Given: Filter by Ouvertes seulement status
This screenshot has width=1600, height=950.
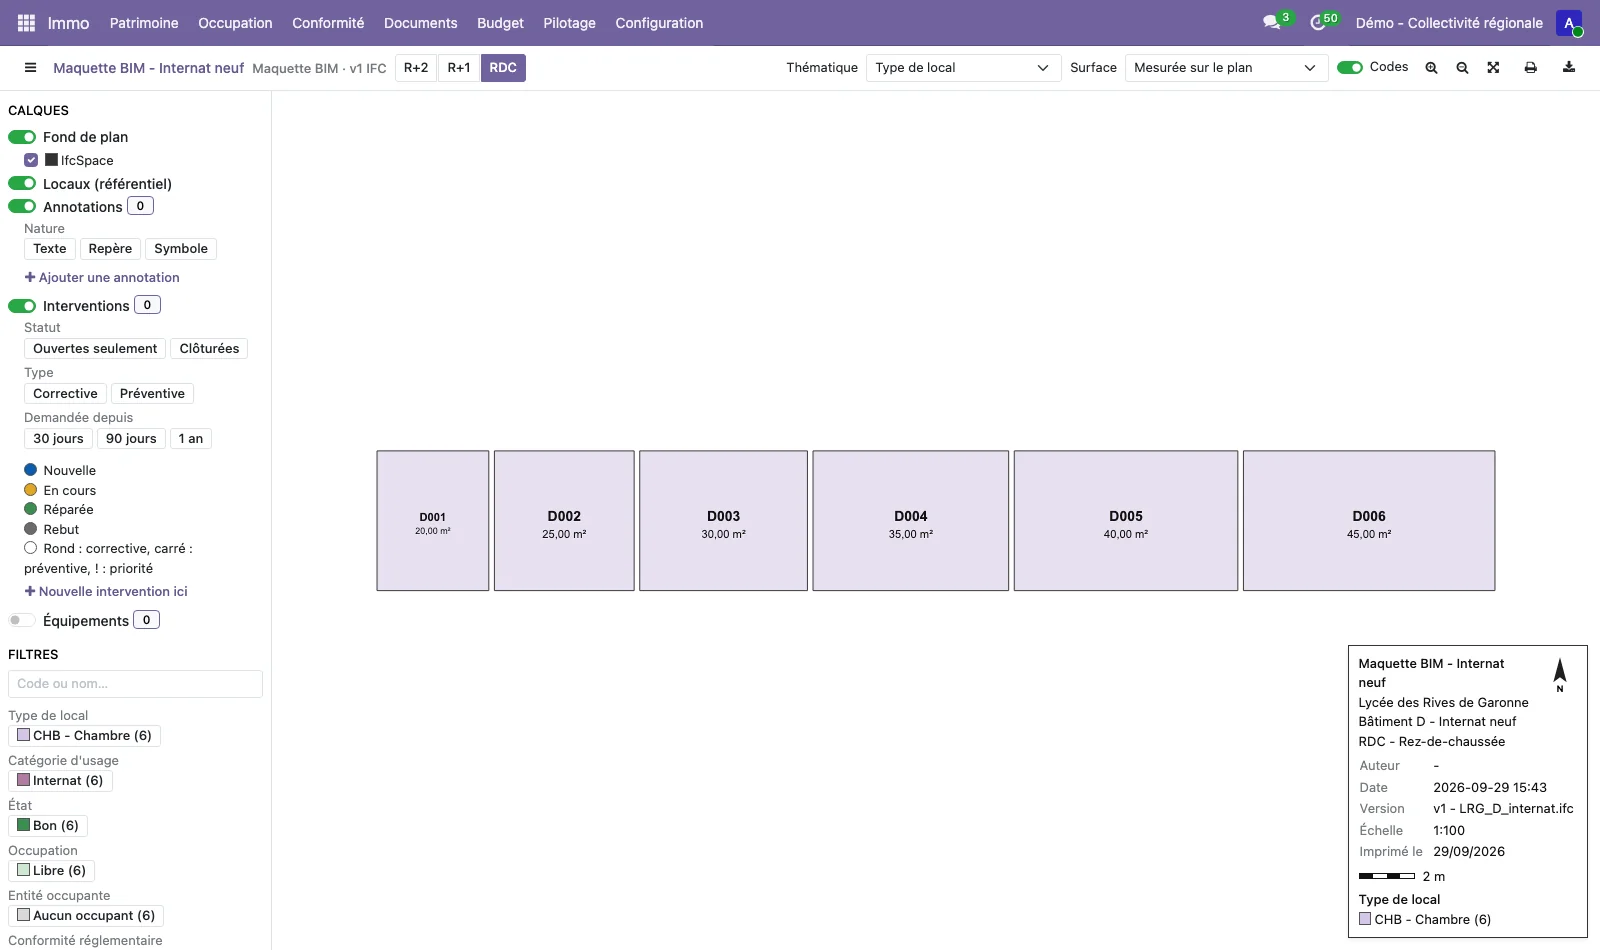Looking at the screenshot, I should coord(95,349).
